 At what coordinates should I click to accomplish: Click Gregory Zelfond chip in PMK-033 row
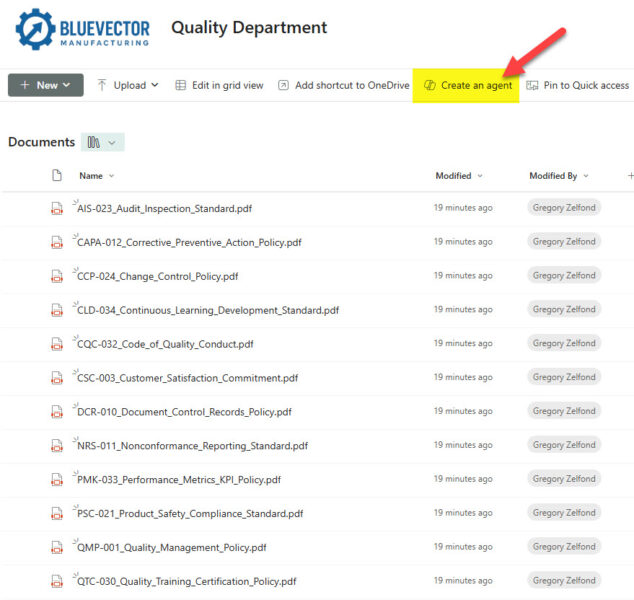click(x=564, y=479)
